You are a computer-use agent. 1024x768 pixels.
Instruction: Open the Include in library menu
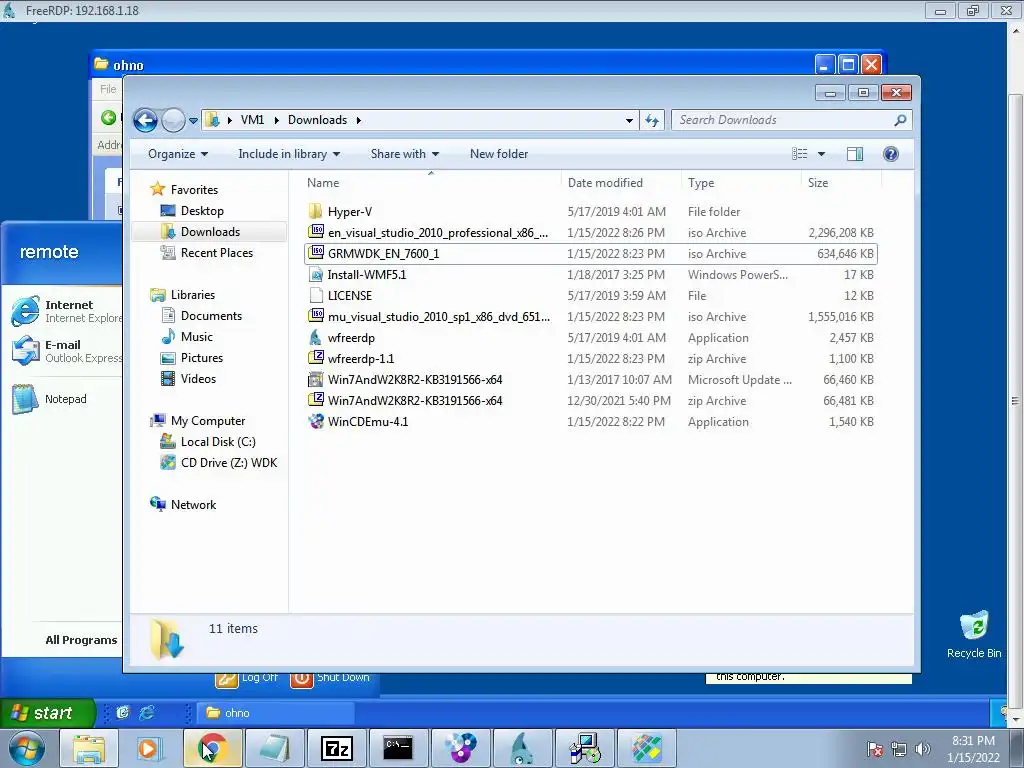click(x=289, y=154)
